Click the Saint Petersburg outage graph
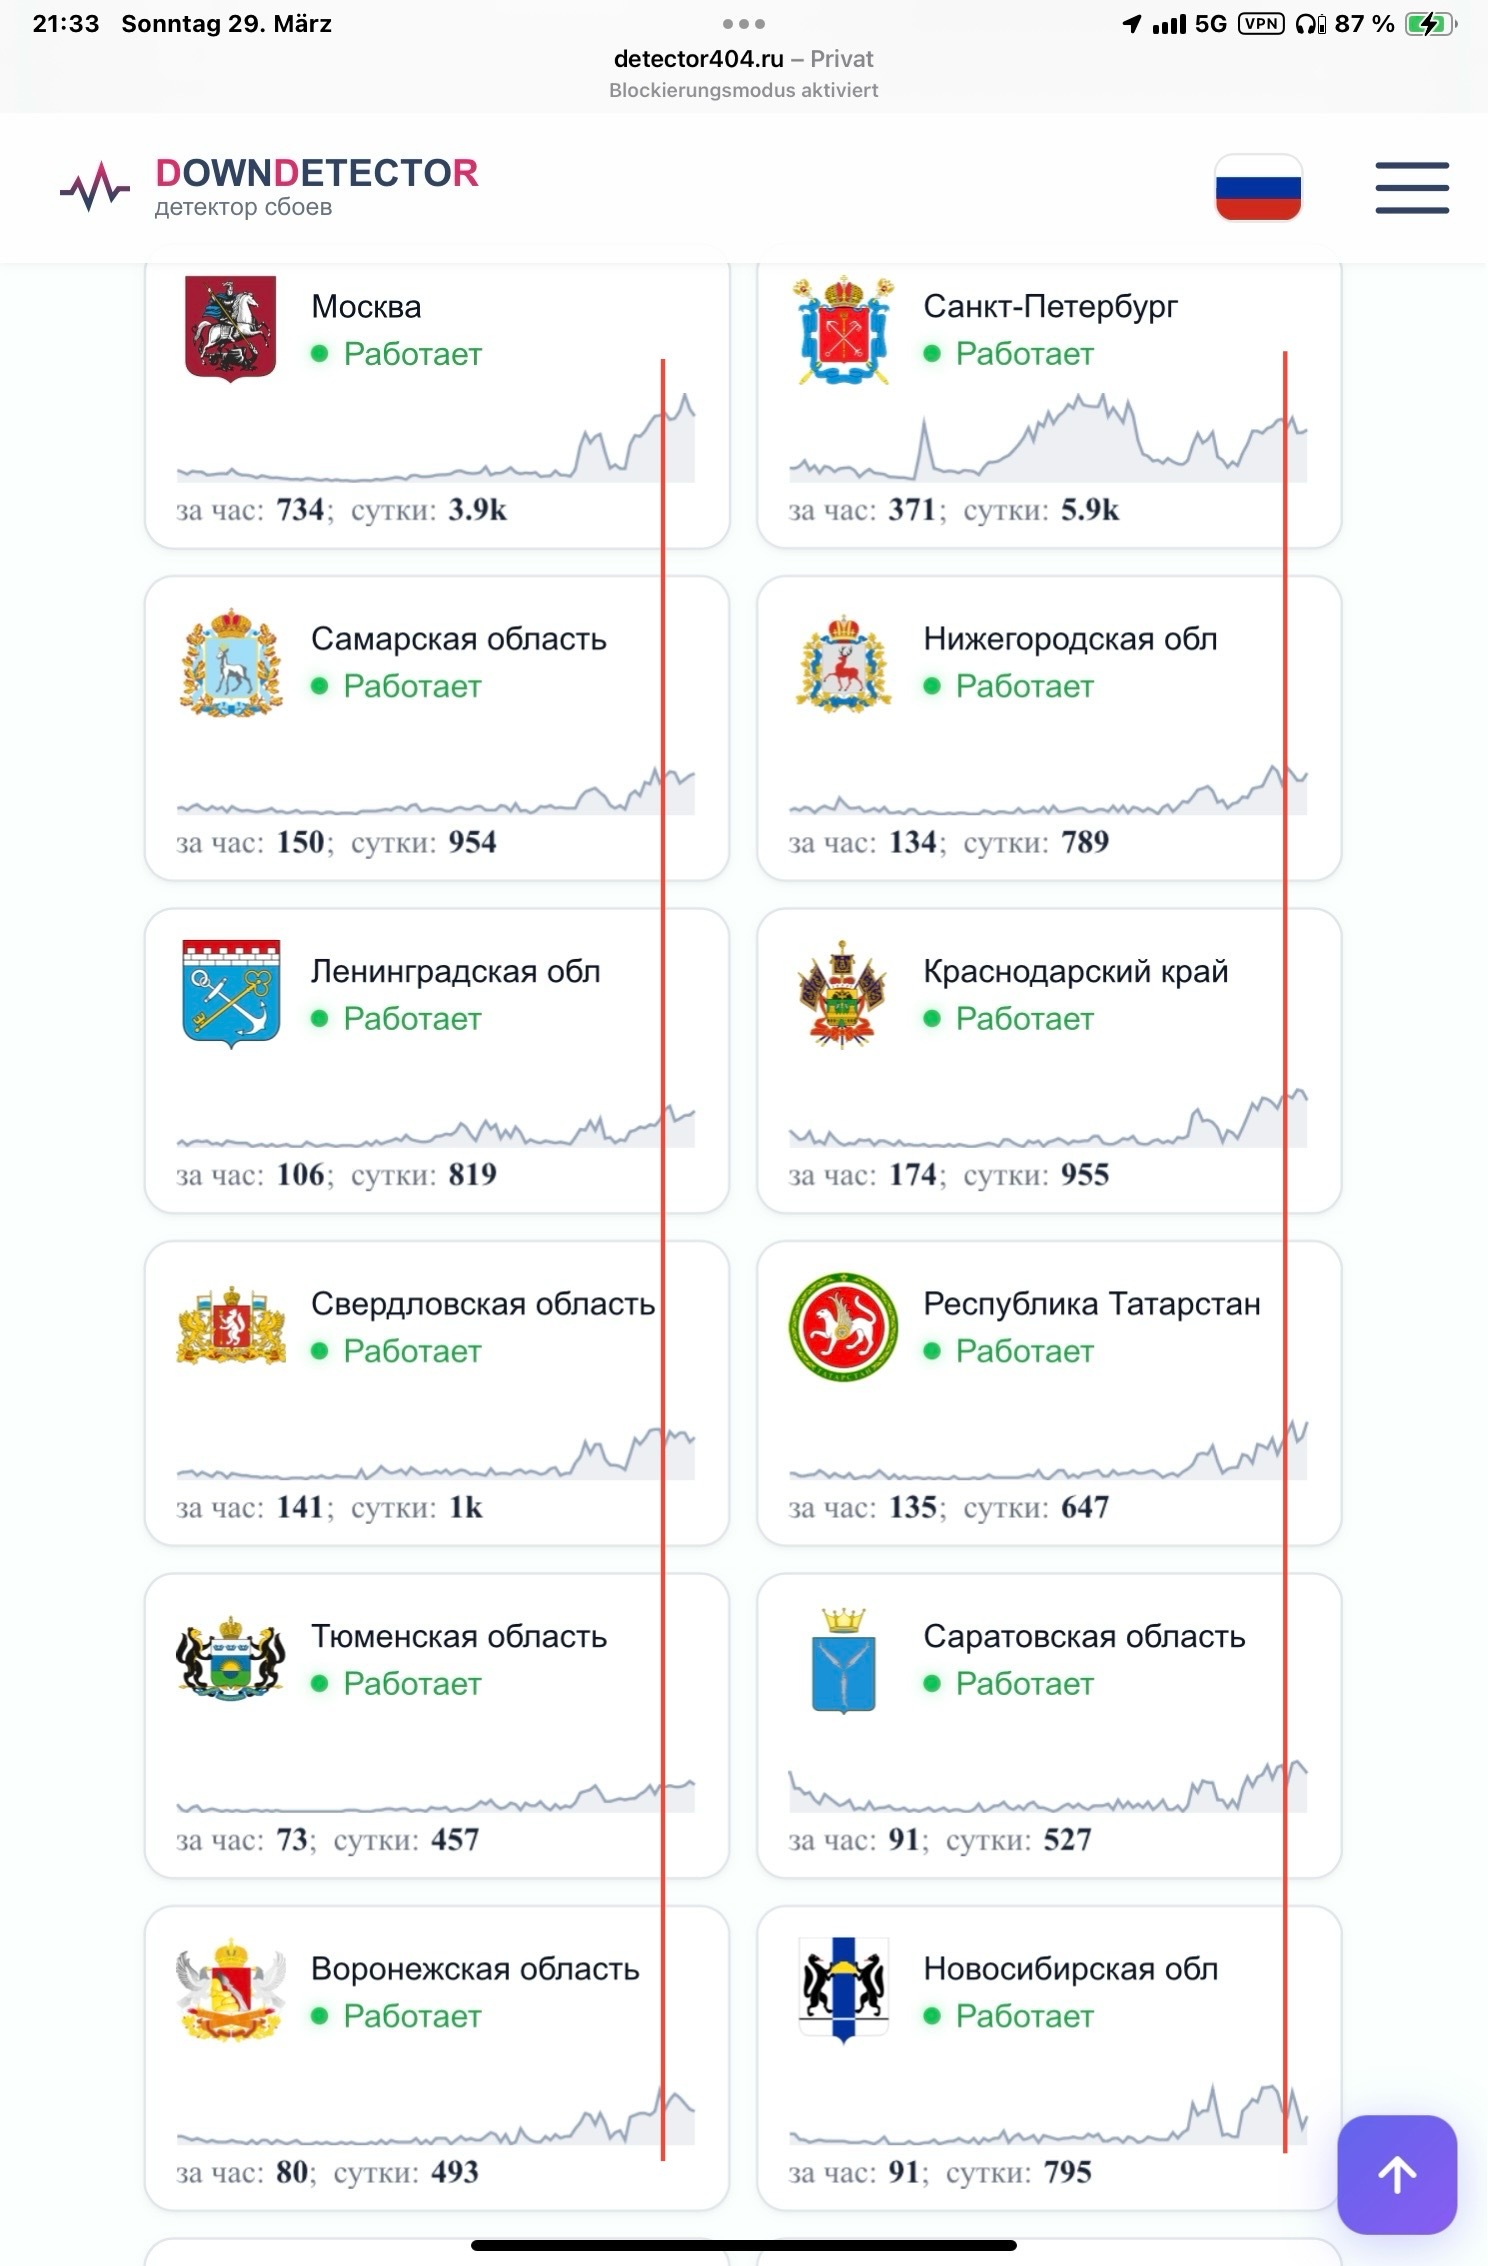 pos(1048,442)
